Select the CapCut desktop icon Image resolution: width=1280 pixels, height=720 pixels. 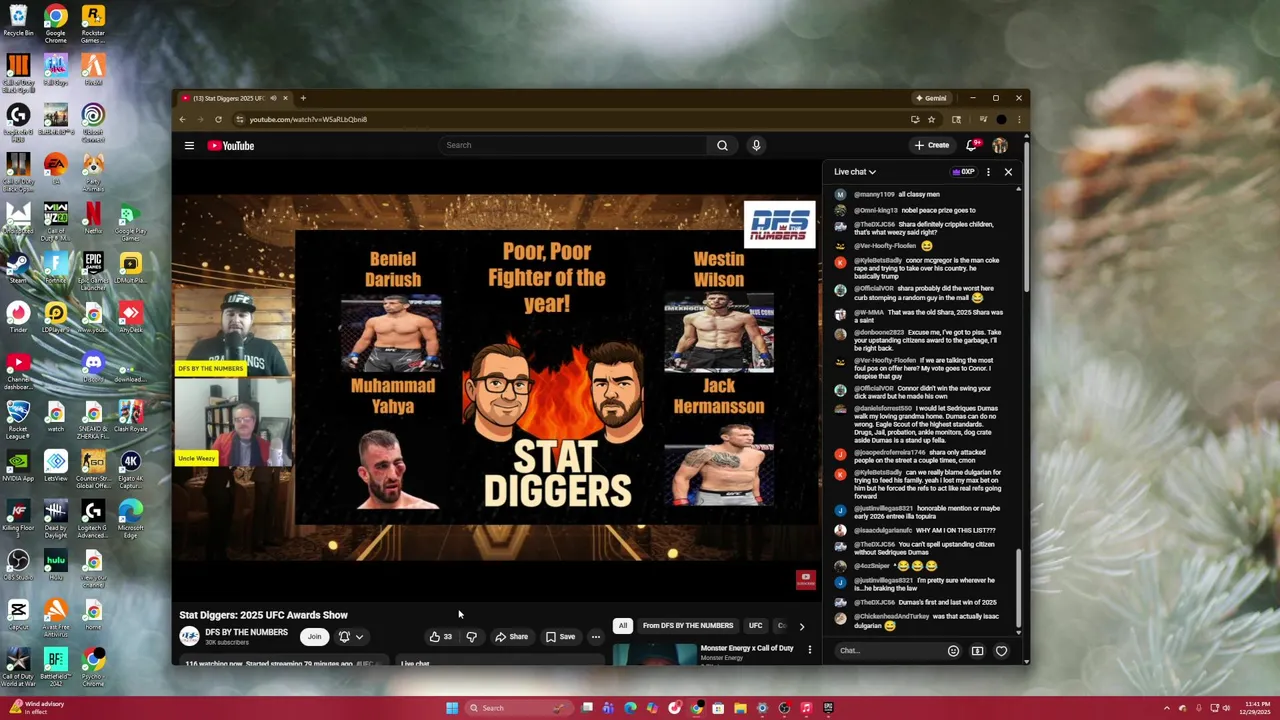click(18, 614)
